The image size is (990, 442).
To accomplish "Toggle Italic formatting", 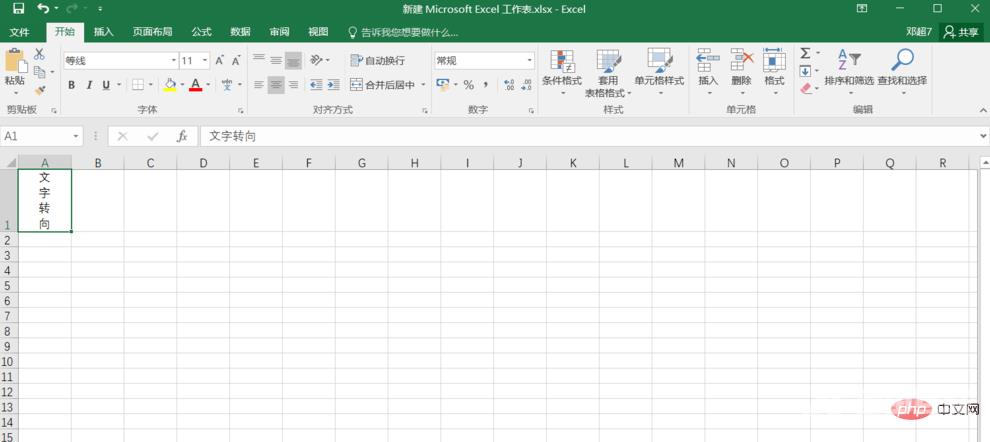I will pyautogui.click(x=90, y=85).
